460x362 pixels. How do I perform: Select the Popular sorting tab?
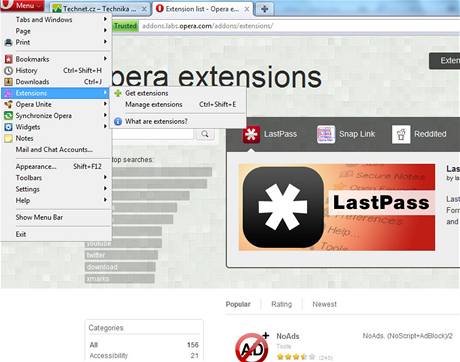coord(238,304)
